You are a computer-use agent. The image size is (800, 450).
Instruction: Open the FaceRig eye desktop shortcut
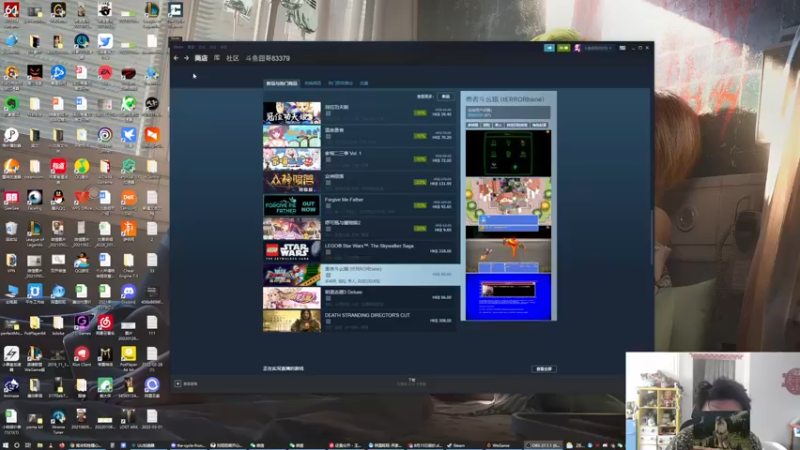(35, 199)
